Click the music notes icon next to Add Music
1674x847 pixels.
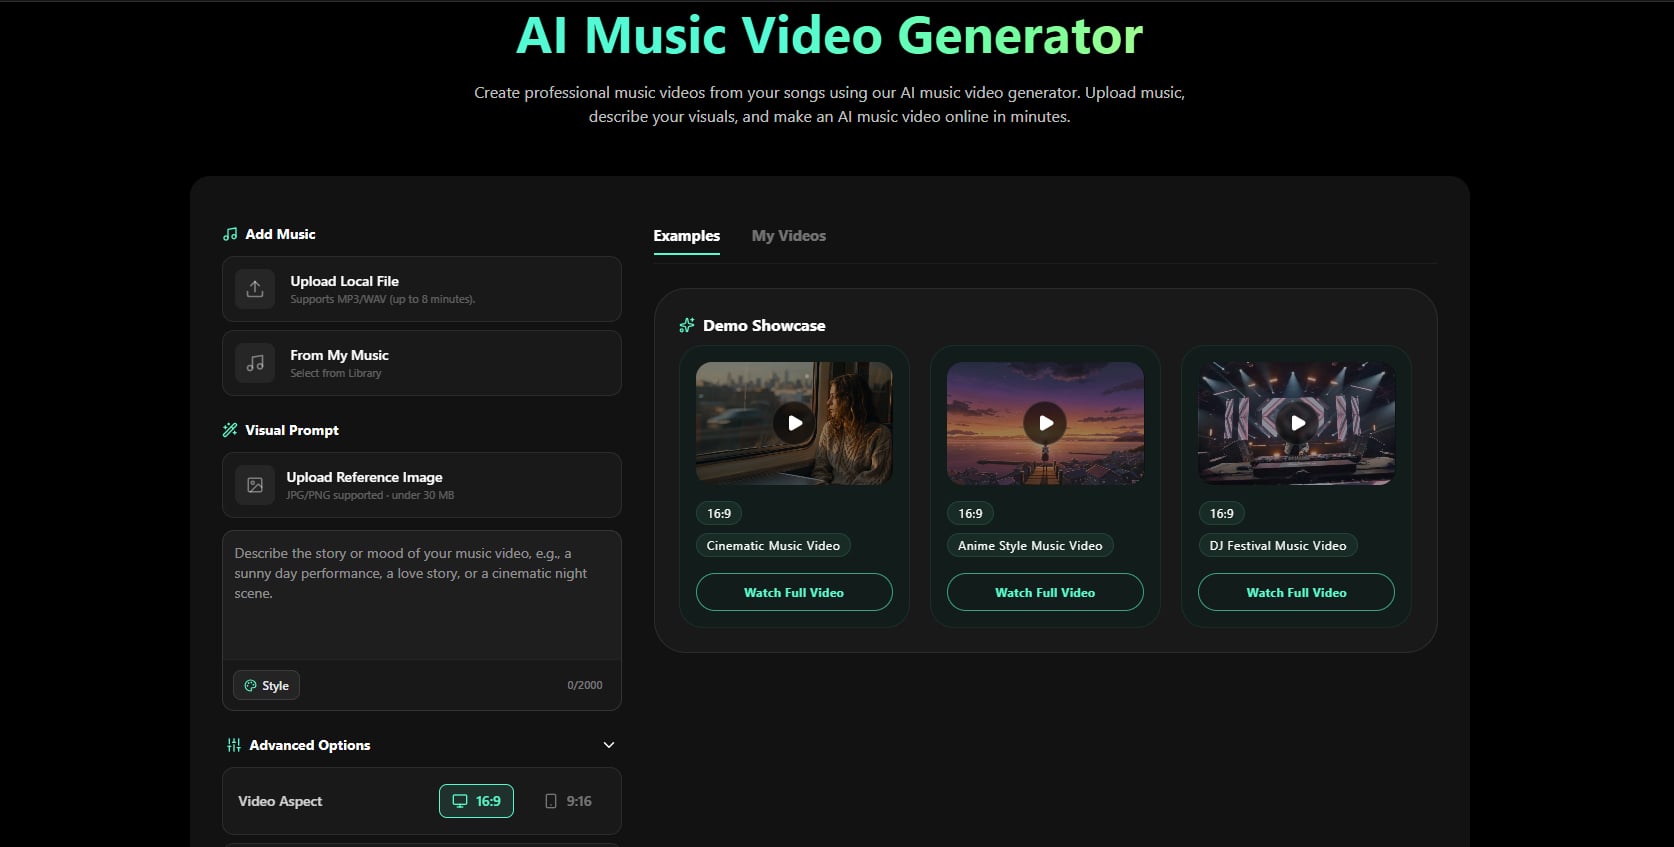(x=230, y=234)
